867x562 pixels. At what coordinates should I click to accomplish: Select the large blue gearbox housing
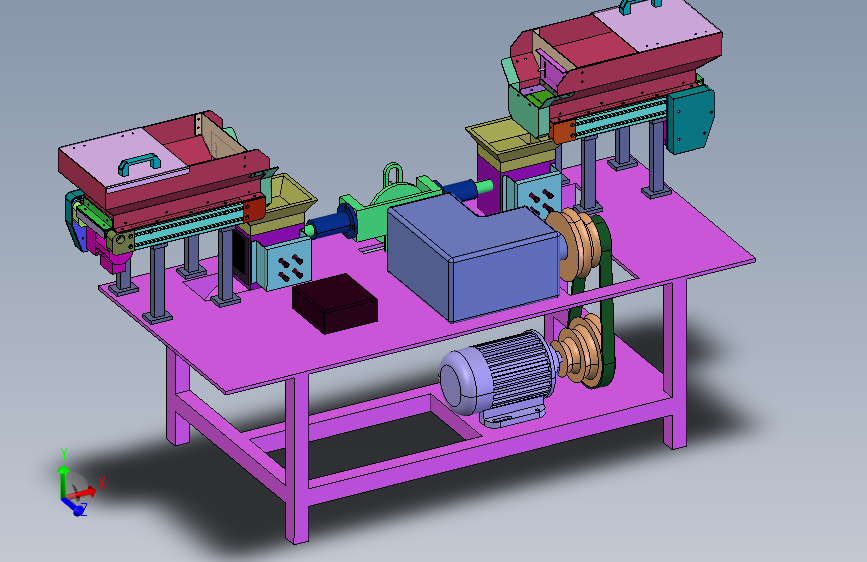coord(474,259)
